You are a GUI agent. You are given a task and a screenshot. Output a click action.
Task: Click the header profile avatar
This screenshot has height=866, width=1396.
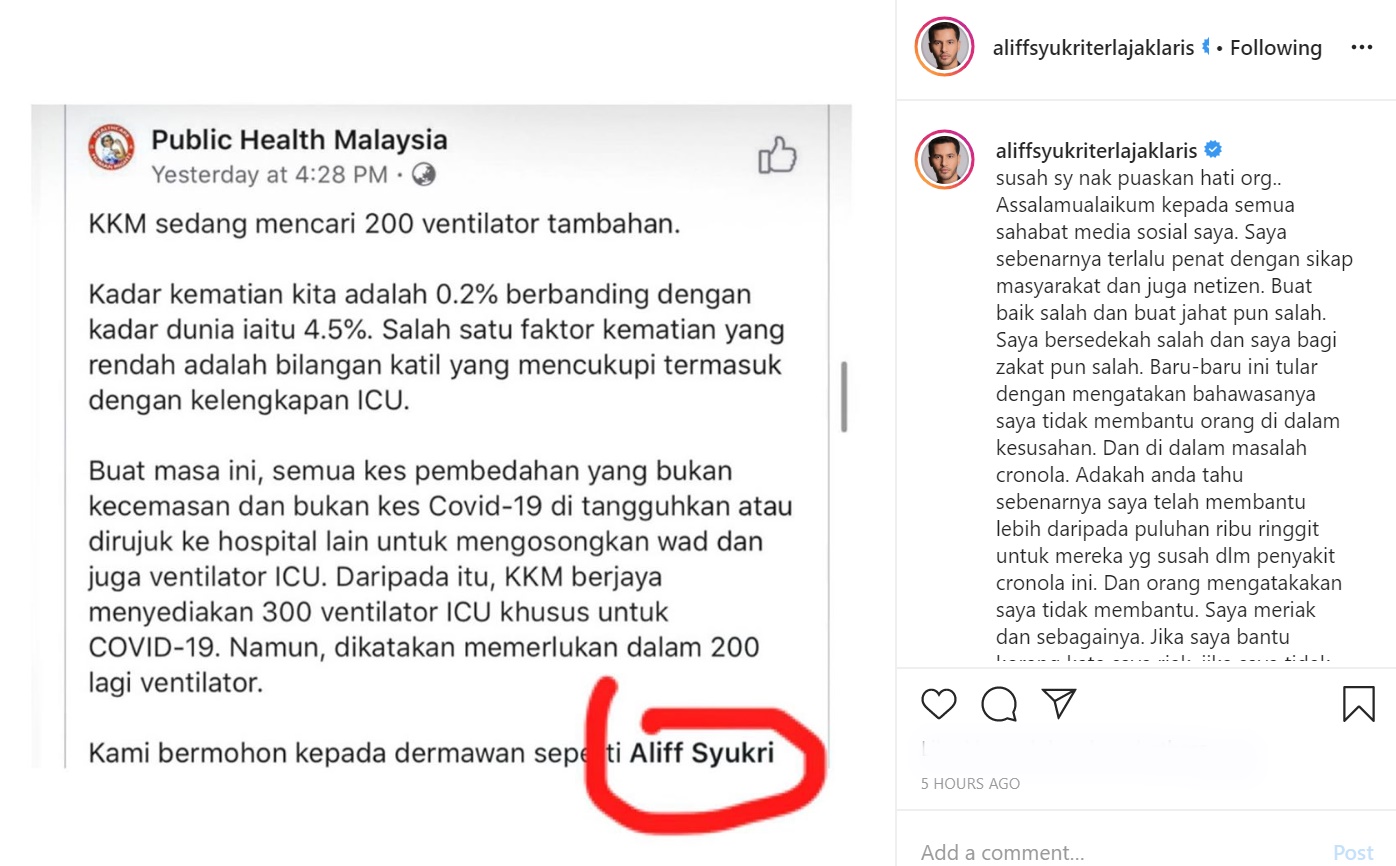point(944,47)
